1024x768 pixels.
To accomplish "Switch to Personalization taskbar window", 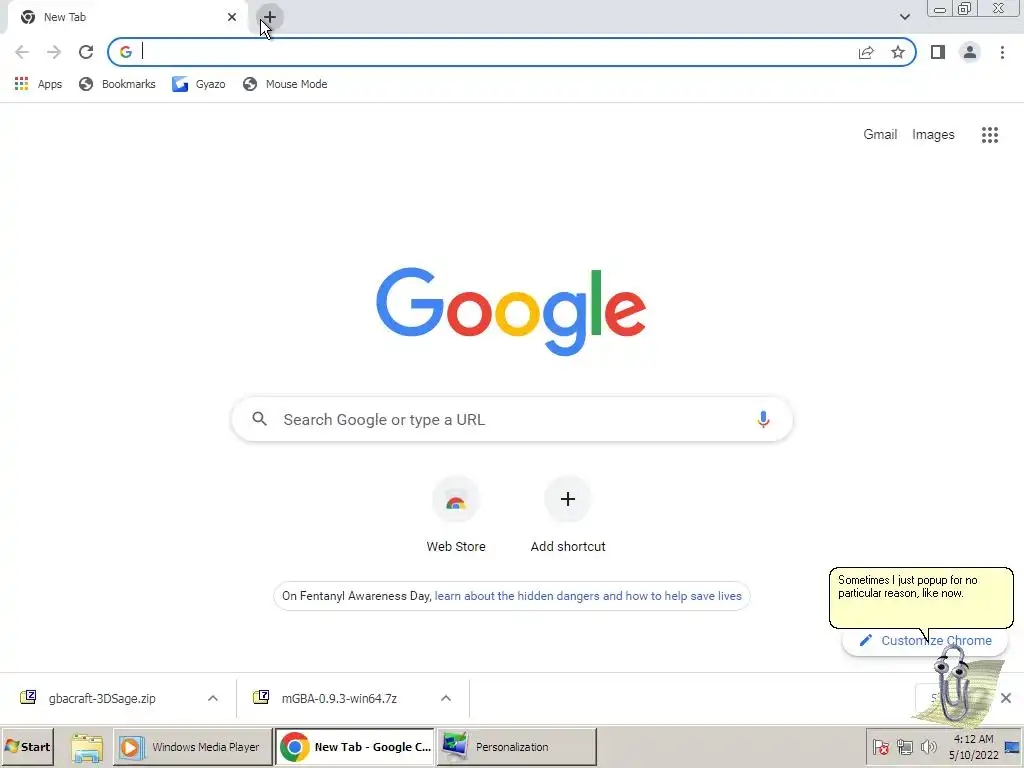I will (x=517, y=747).
